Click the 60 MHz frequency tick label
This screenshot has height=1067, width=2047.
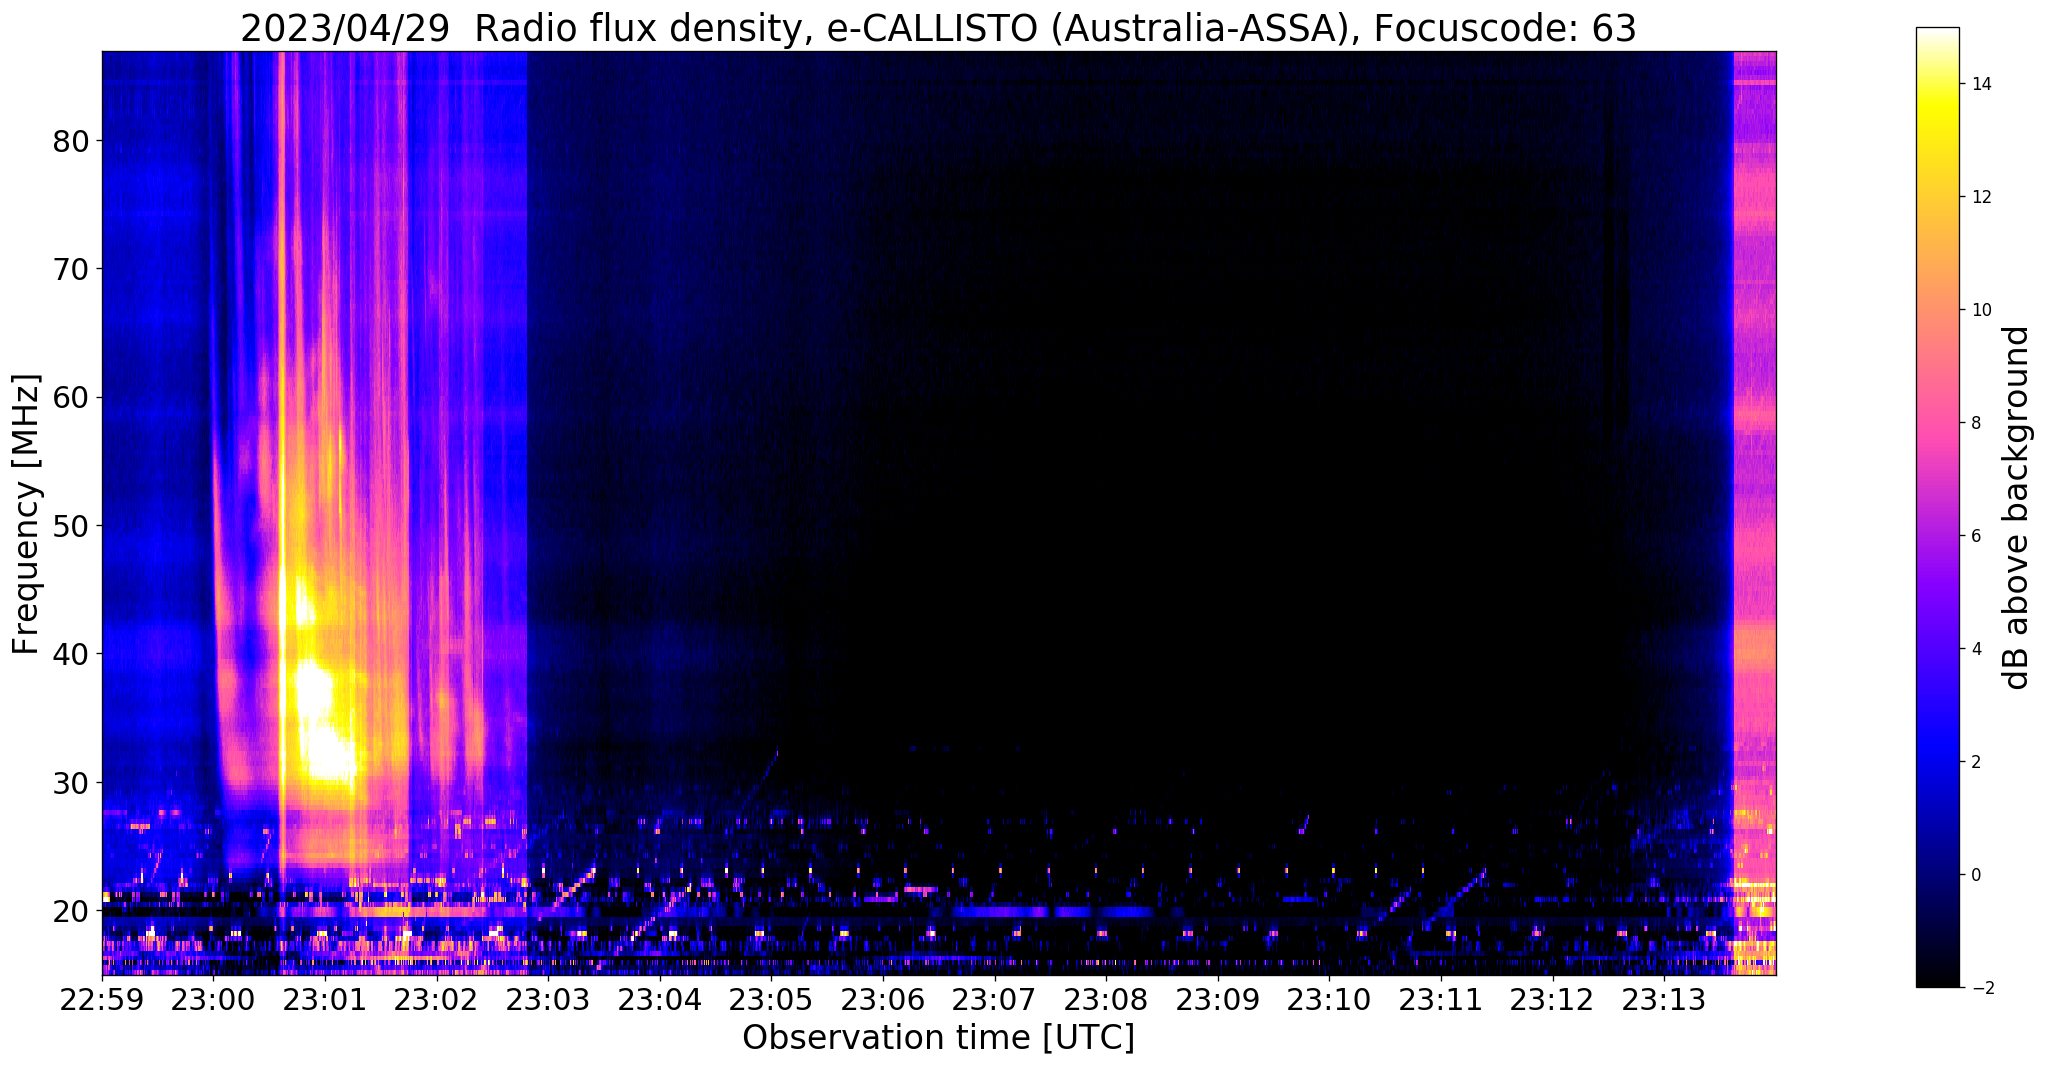click(x=69, y=397)
